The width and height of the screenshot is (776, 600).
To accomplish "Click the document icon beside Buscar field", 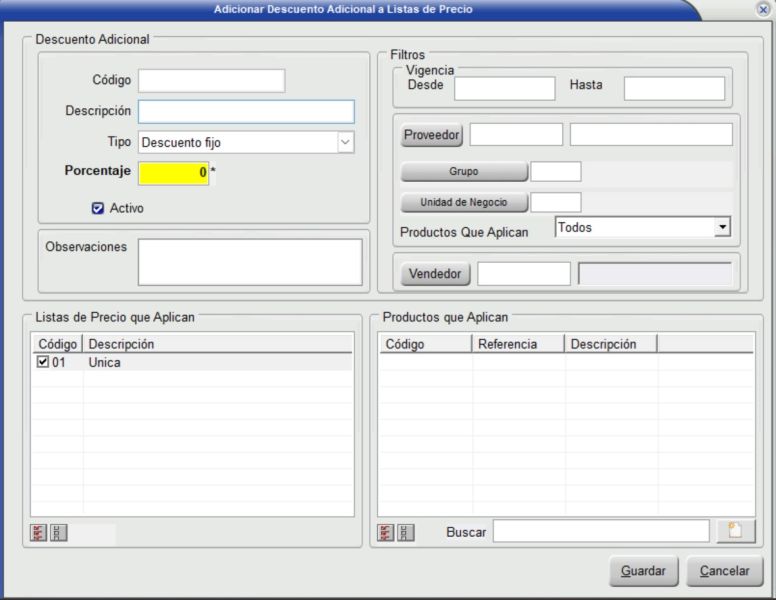I will pos(735,531).
